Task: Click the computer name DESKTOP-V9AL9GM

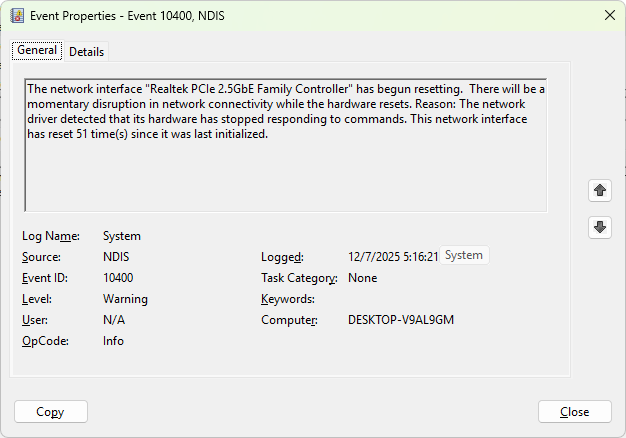Action: click(x=401, y=320)
